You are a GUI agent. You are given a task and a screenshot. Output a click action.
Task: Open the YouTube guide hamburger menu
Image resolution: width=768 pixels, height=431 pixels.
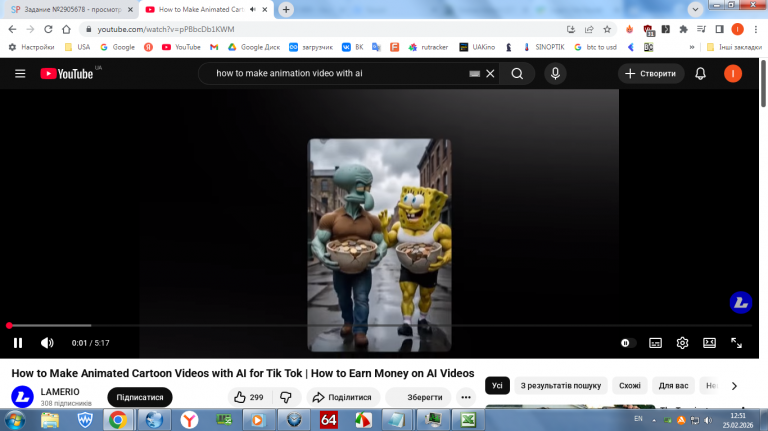tap(20, 73)
